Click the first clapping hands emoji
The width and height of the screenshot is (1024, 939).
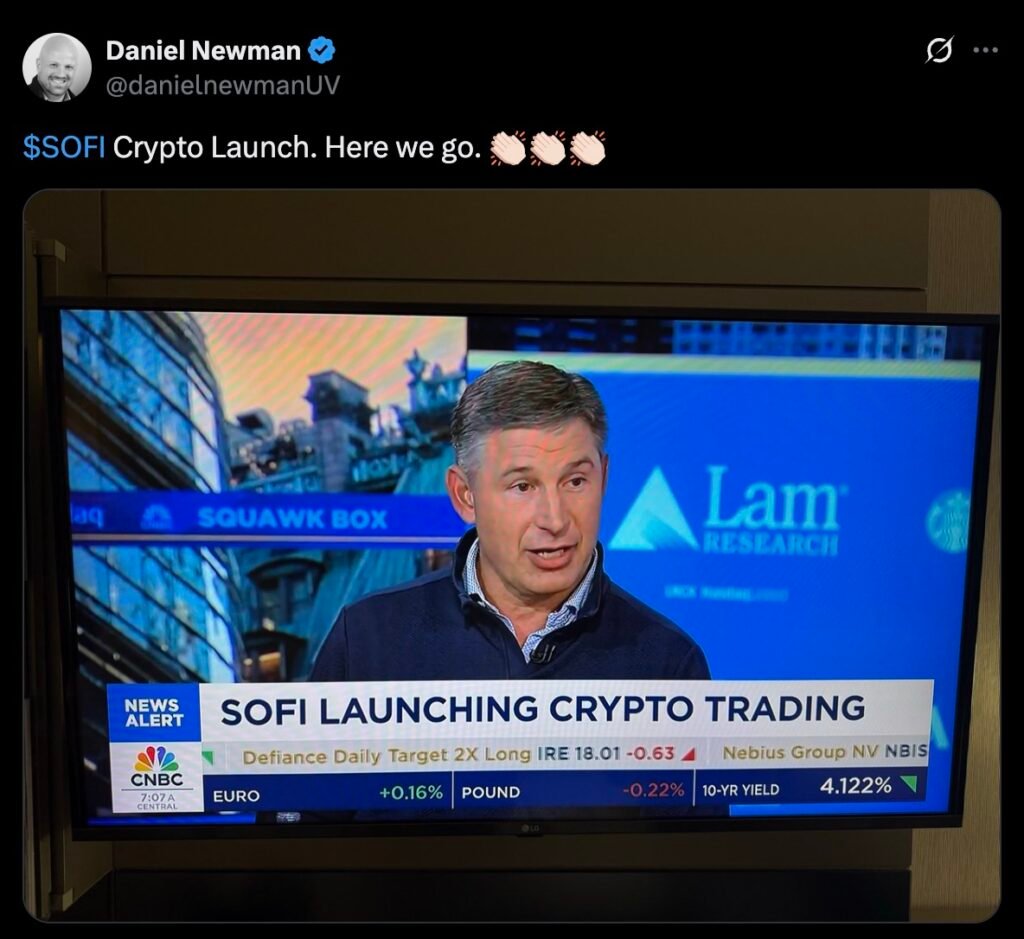pos(508,148)
